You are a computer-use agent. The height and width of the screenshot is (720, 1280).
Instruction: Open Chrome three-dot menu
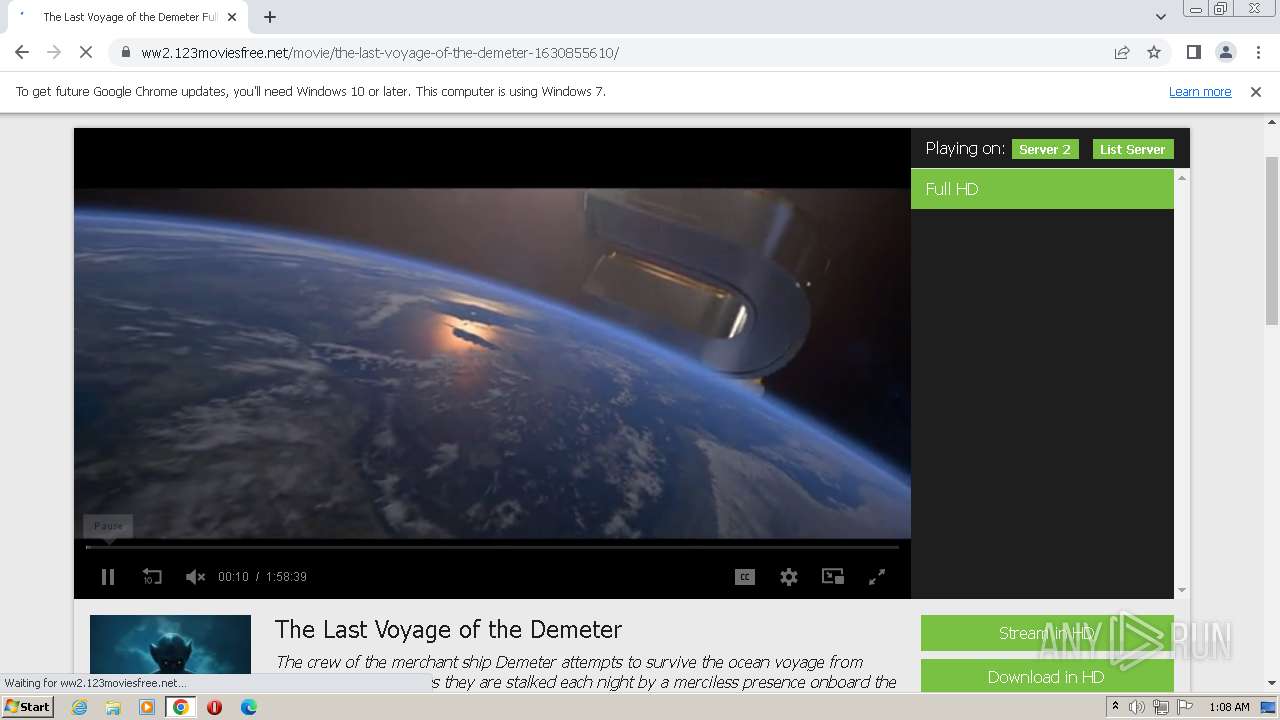tap(1258, 52)
